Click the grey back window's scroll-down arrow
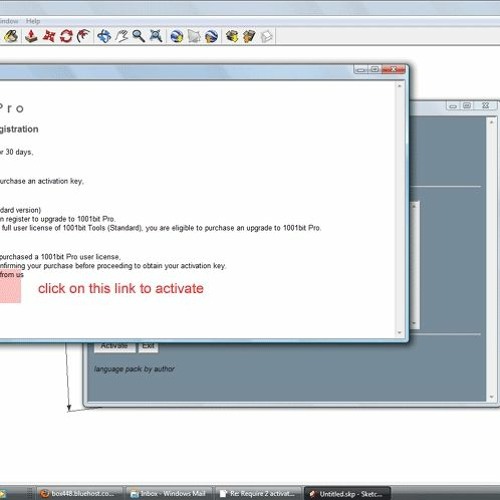Image resolution: width=500 pixels, height=500 pixels. click(x=491, y=397)
